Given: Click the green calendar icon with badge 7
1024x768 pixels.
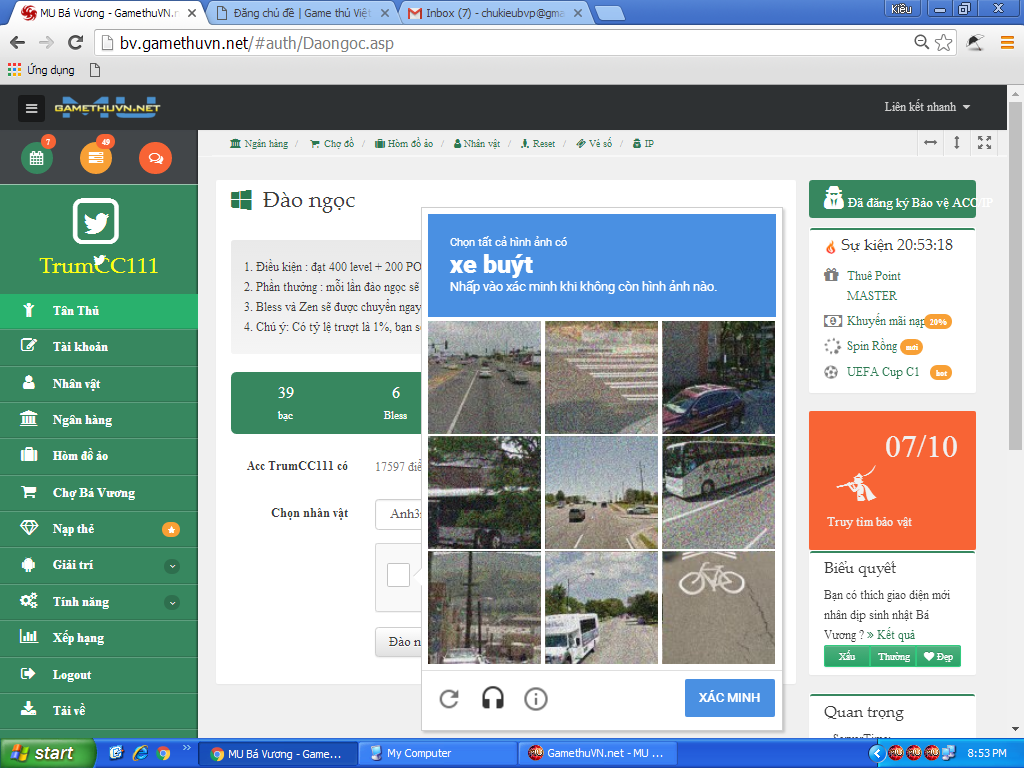Looking at the screenshot, I should [37, 158].
